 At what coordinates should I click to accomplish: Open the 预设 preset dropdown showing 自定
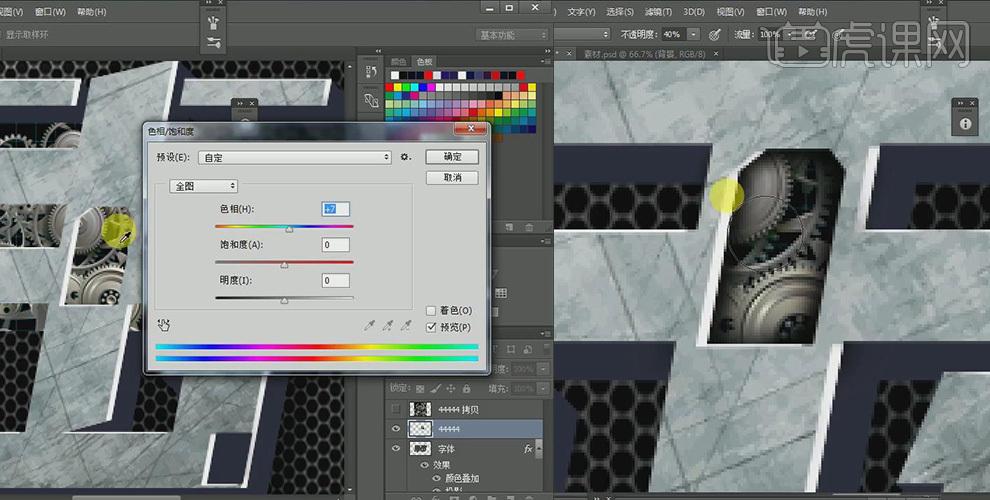pos(295,157)
